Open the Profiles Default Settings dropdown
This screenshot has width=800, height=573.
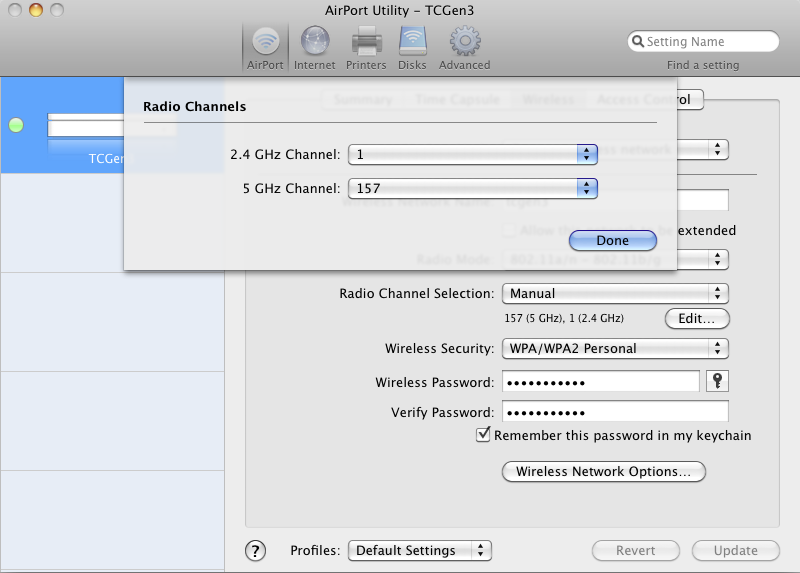tap(419, 551)
